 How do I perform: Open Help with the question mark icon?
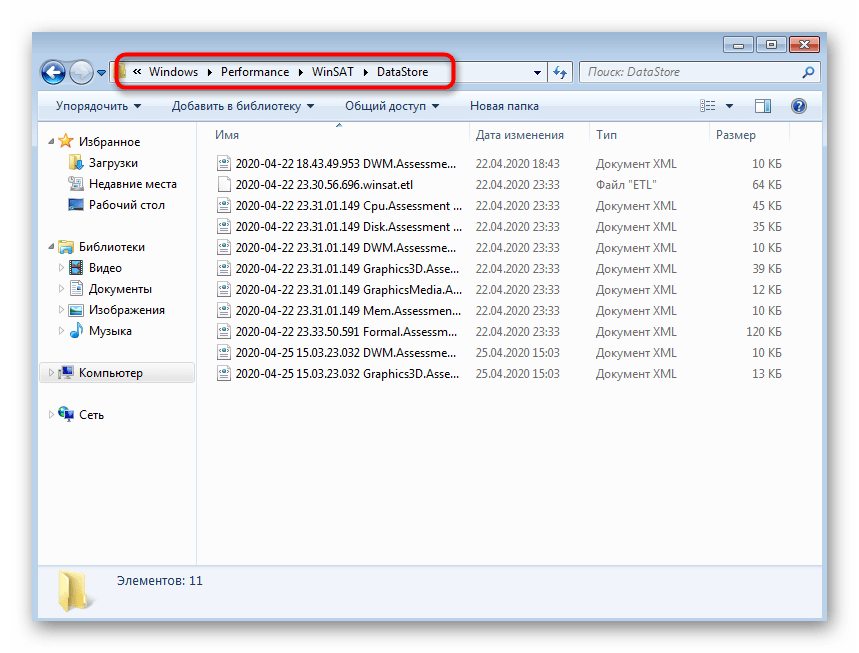click(798, 106)
